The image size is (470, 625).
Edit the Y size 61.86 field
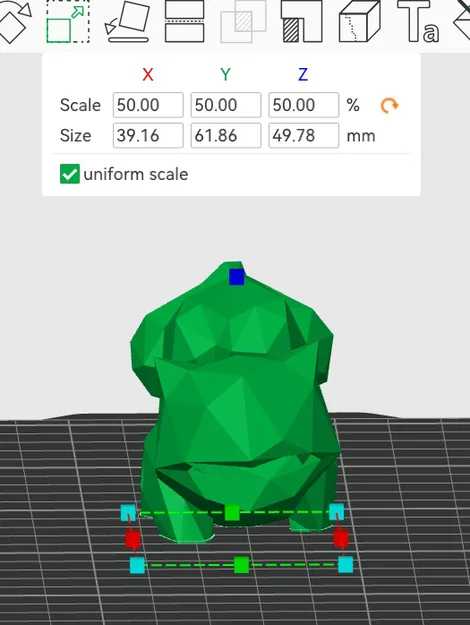click(x=226, y=136)
